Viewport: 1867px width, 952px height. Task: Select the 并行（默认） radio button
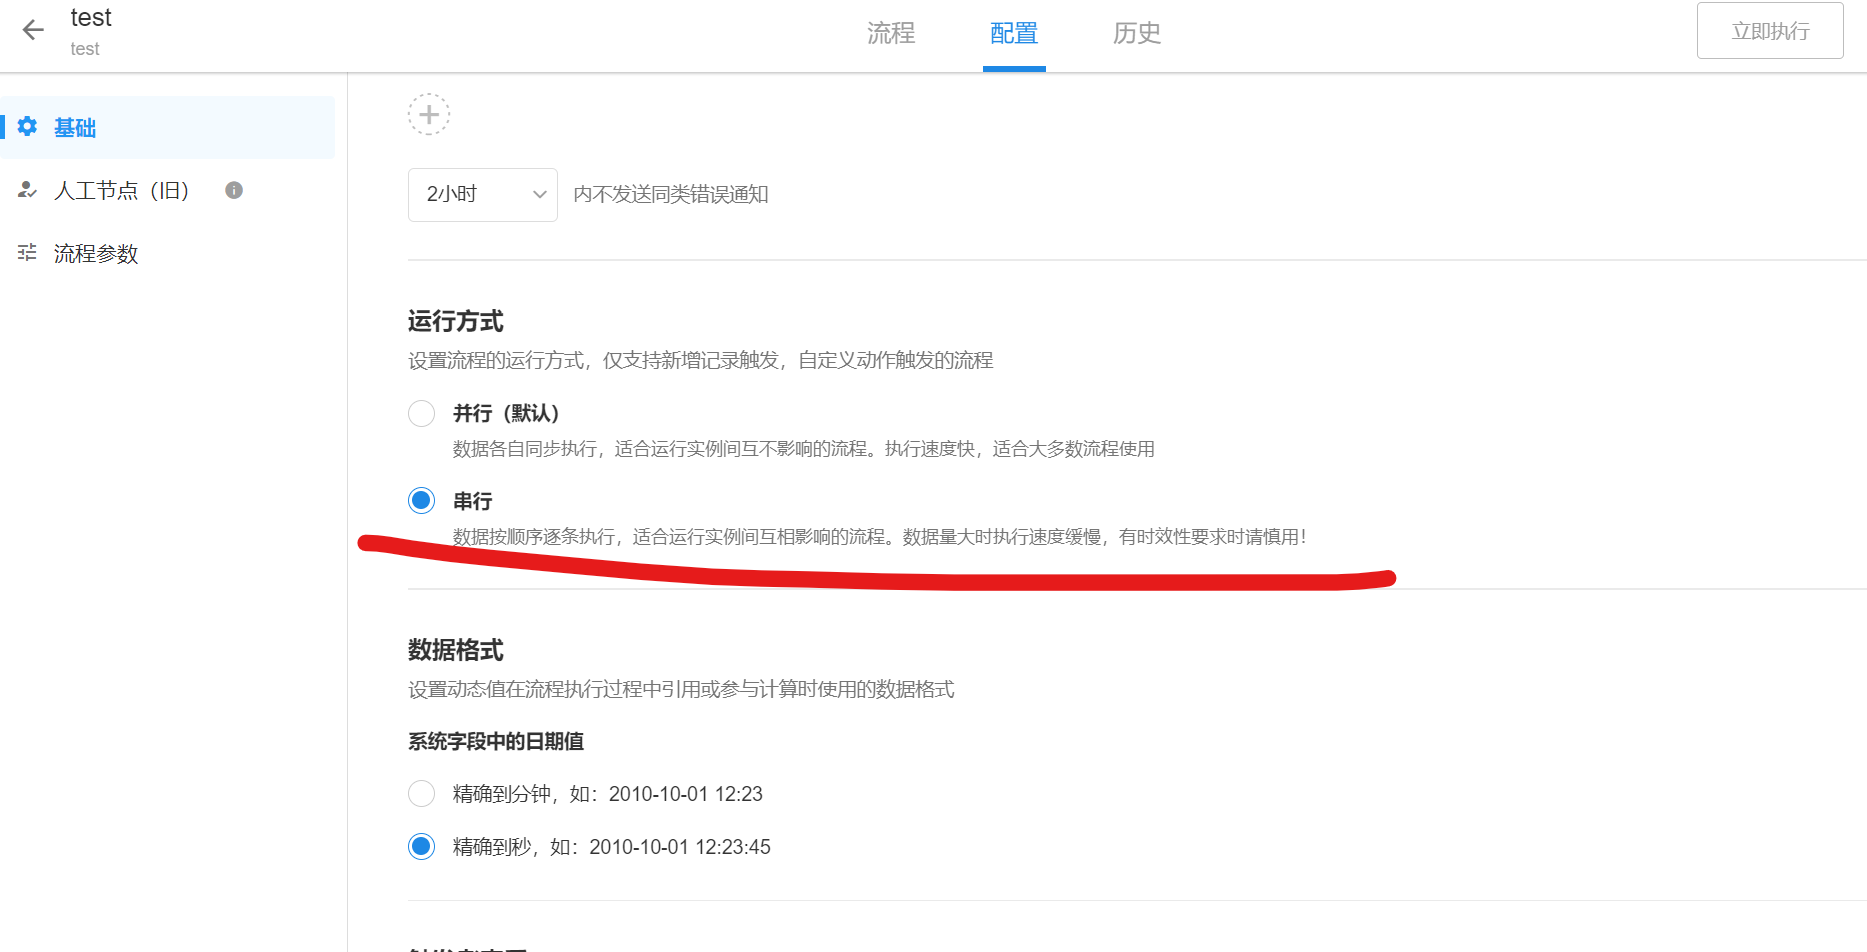pyautogui.click(x=422, y=413)
